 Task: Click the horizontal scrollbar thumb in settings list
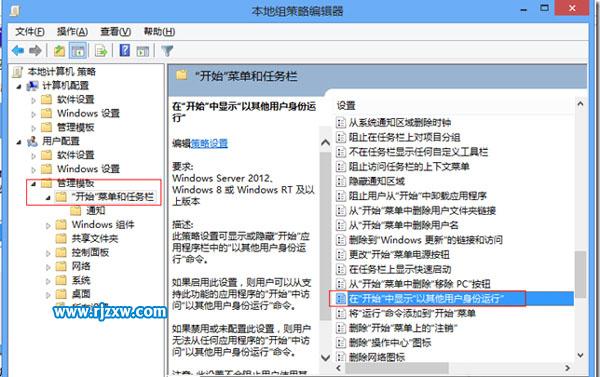(396, 368)
